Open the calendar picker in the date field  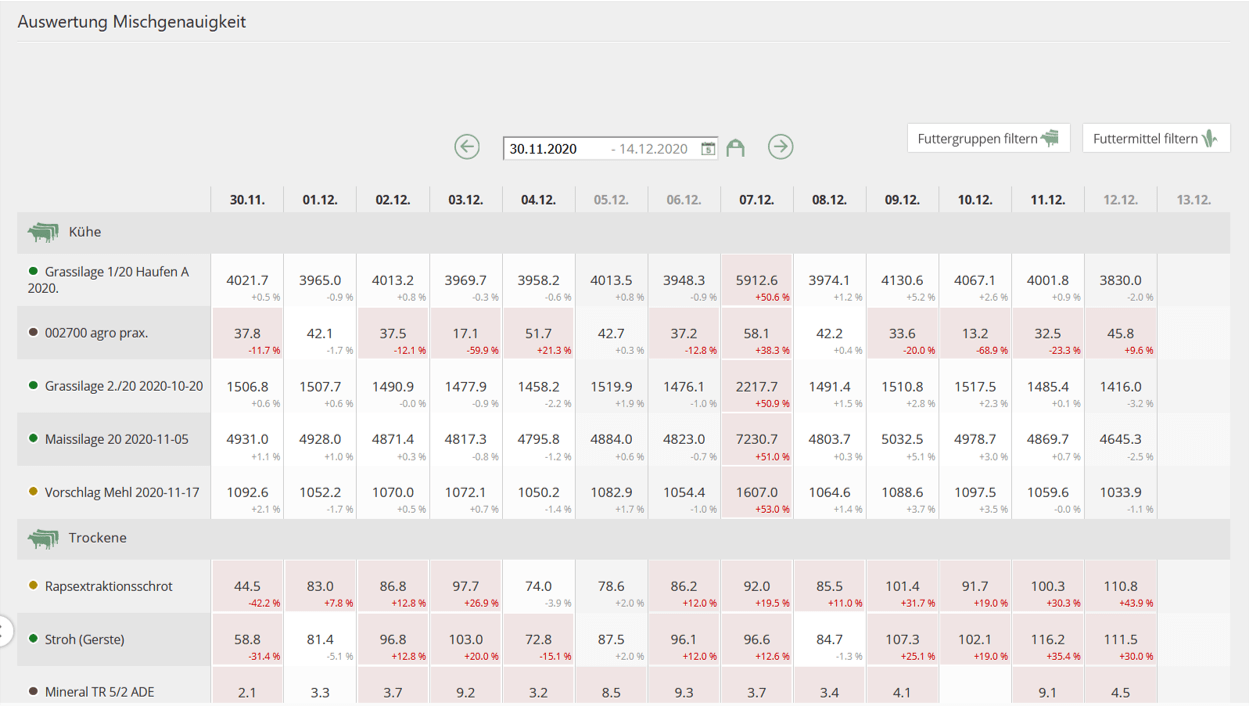click(x=708, y=149)
